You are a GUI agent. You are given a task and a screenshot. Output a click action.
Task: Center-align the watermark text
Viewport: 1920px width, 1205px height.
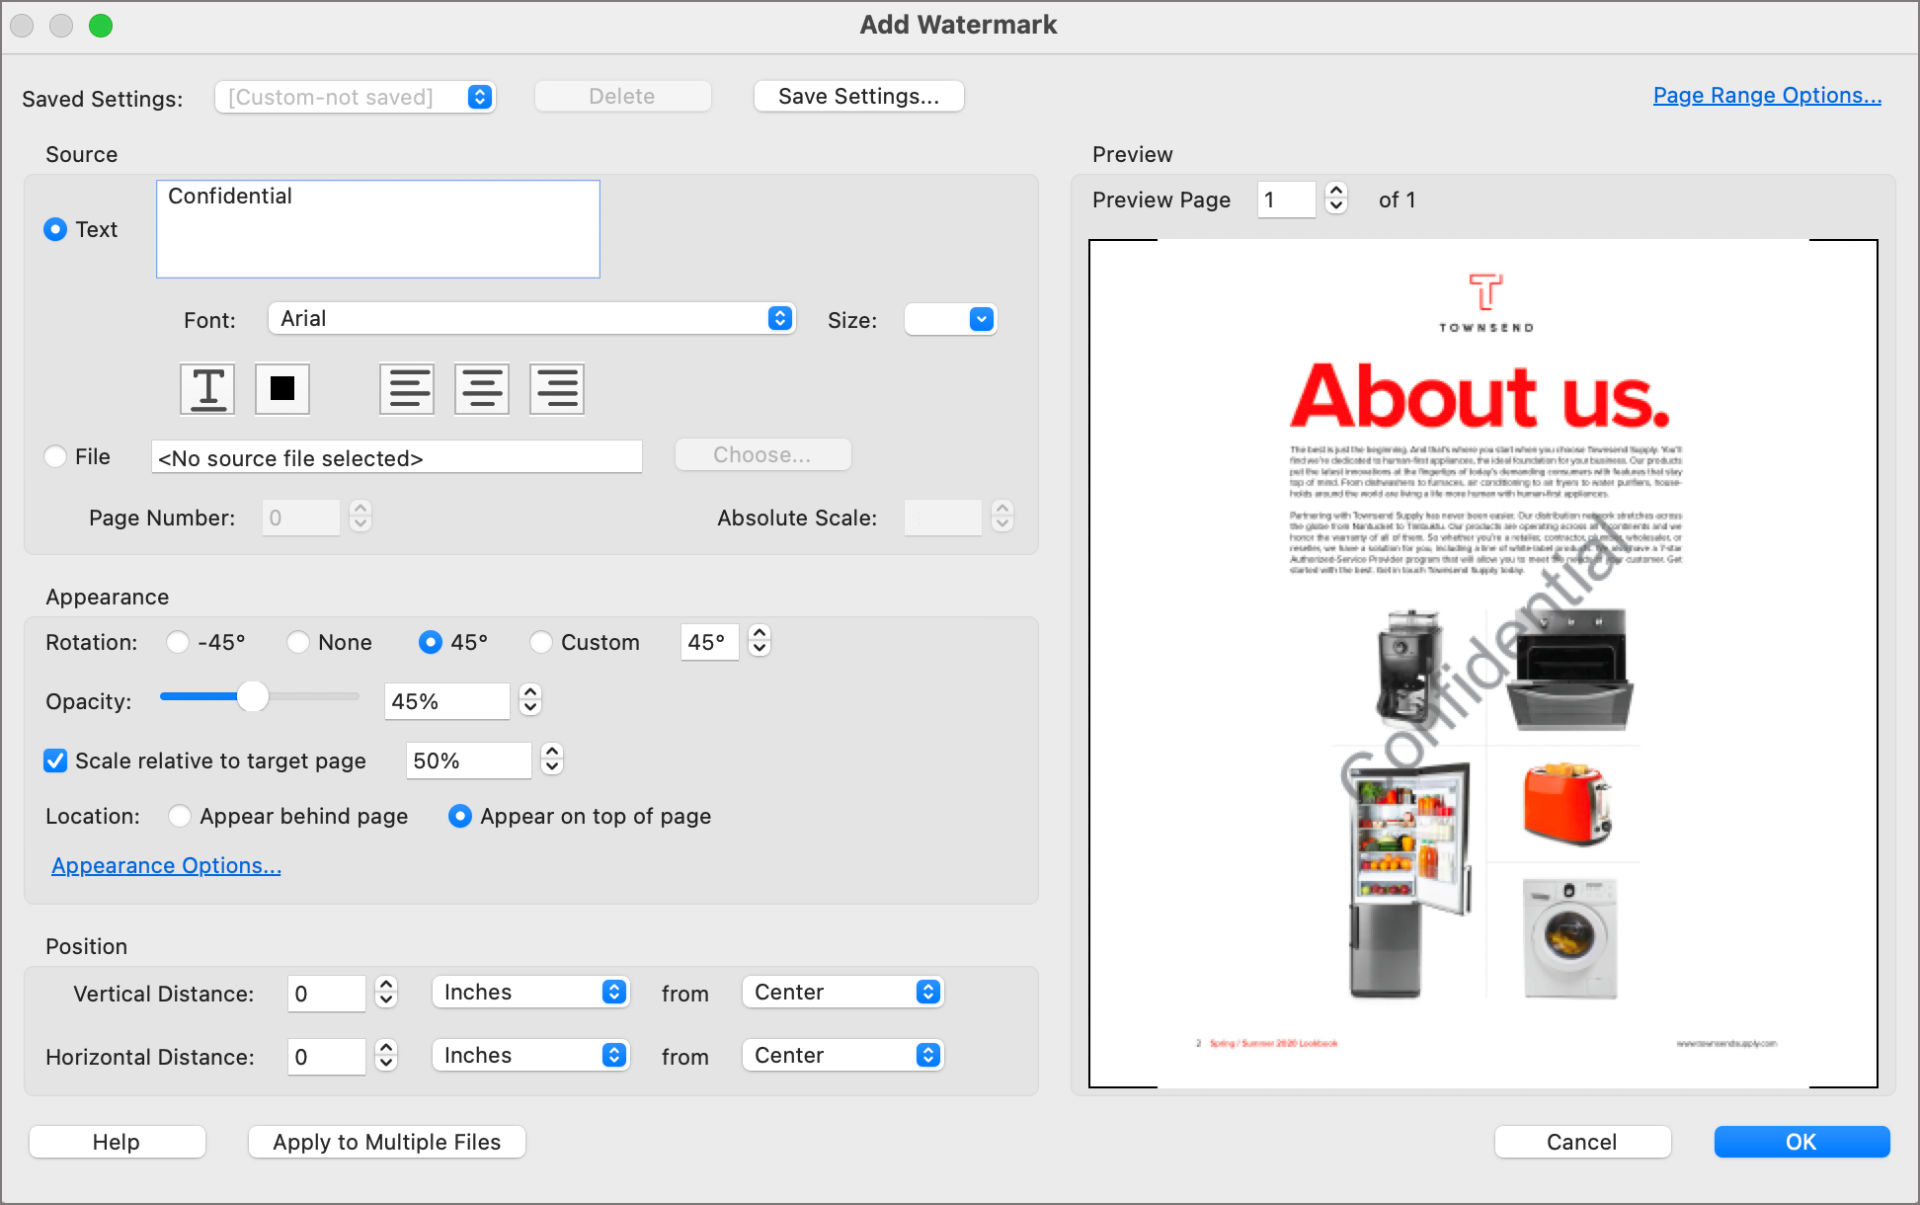tap(481, 388)
